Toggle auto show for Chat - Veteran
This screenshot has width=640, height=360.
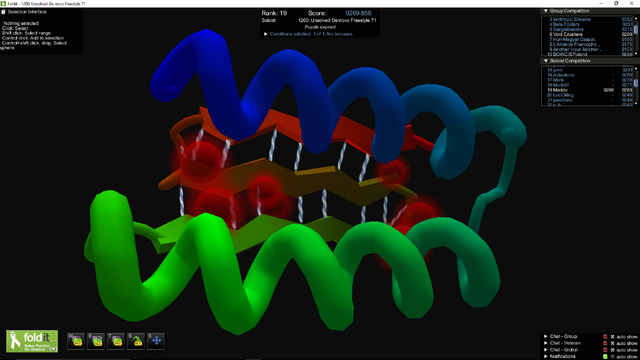[612, 343]
